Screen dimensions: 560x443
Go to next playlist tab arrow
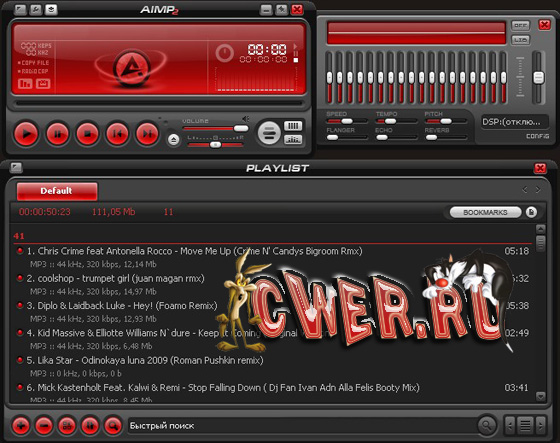538,190
